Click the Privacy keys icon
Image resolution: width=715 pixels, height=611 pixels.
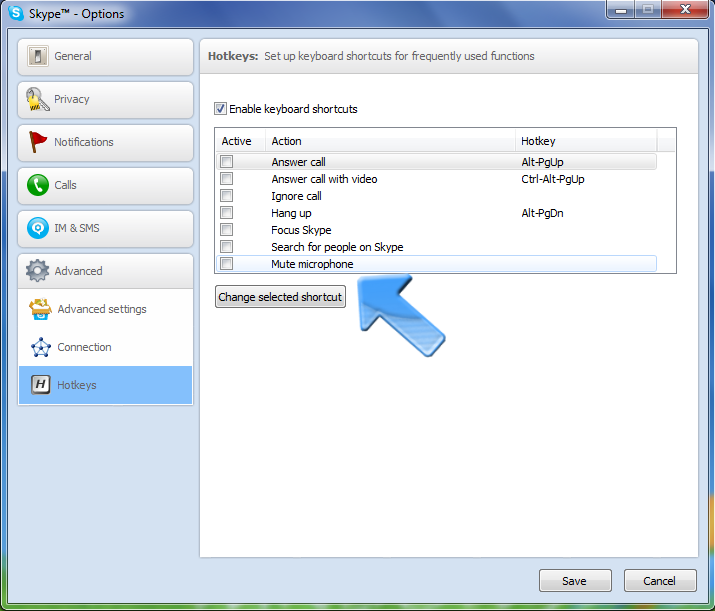(37, 99)
